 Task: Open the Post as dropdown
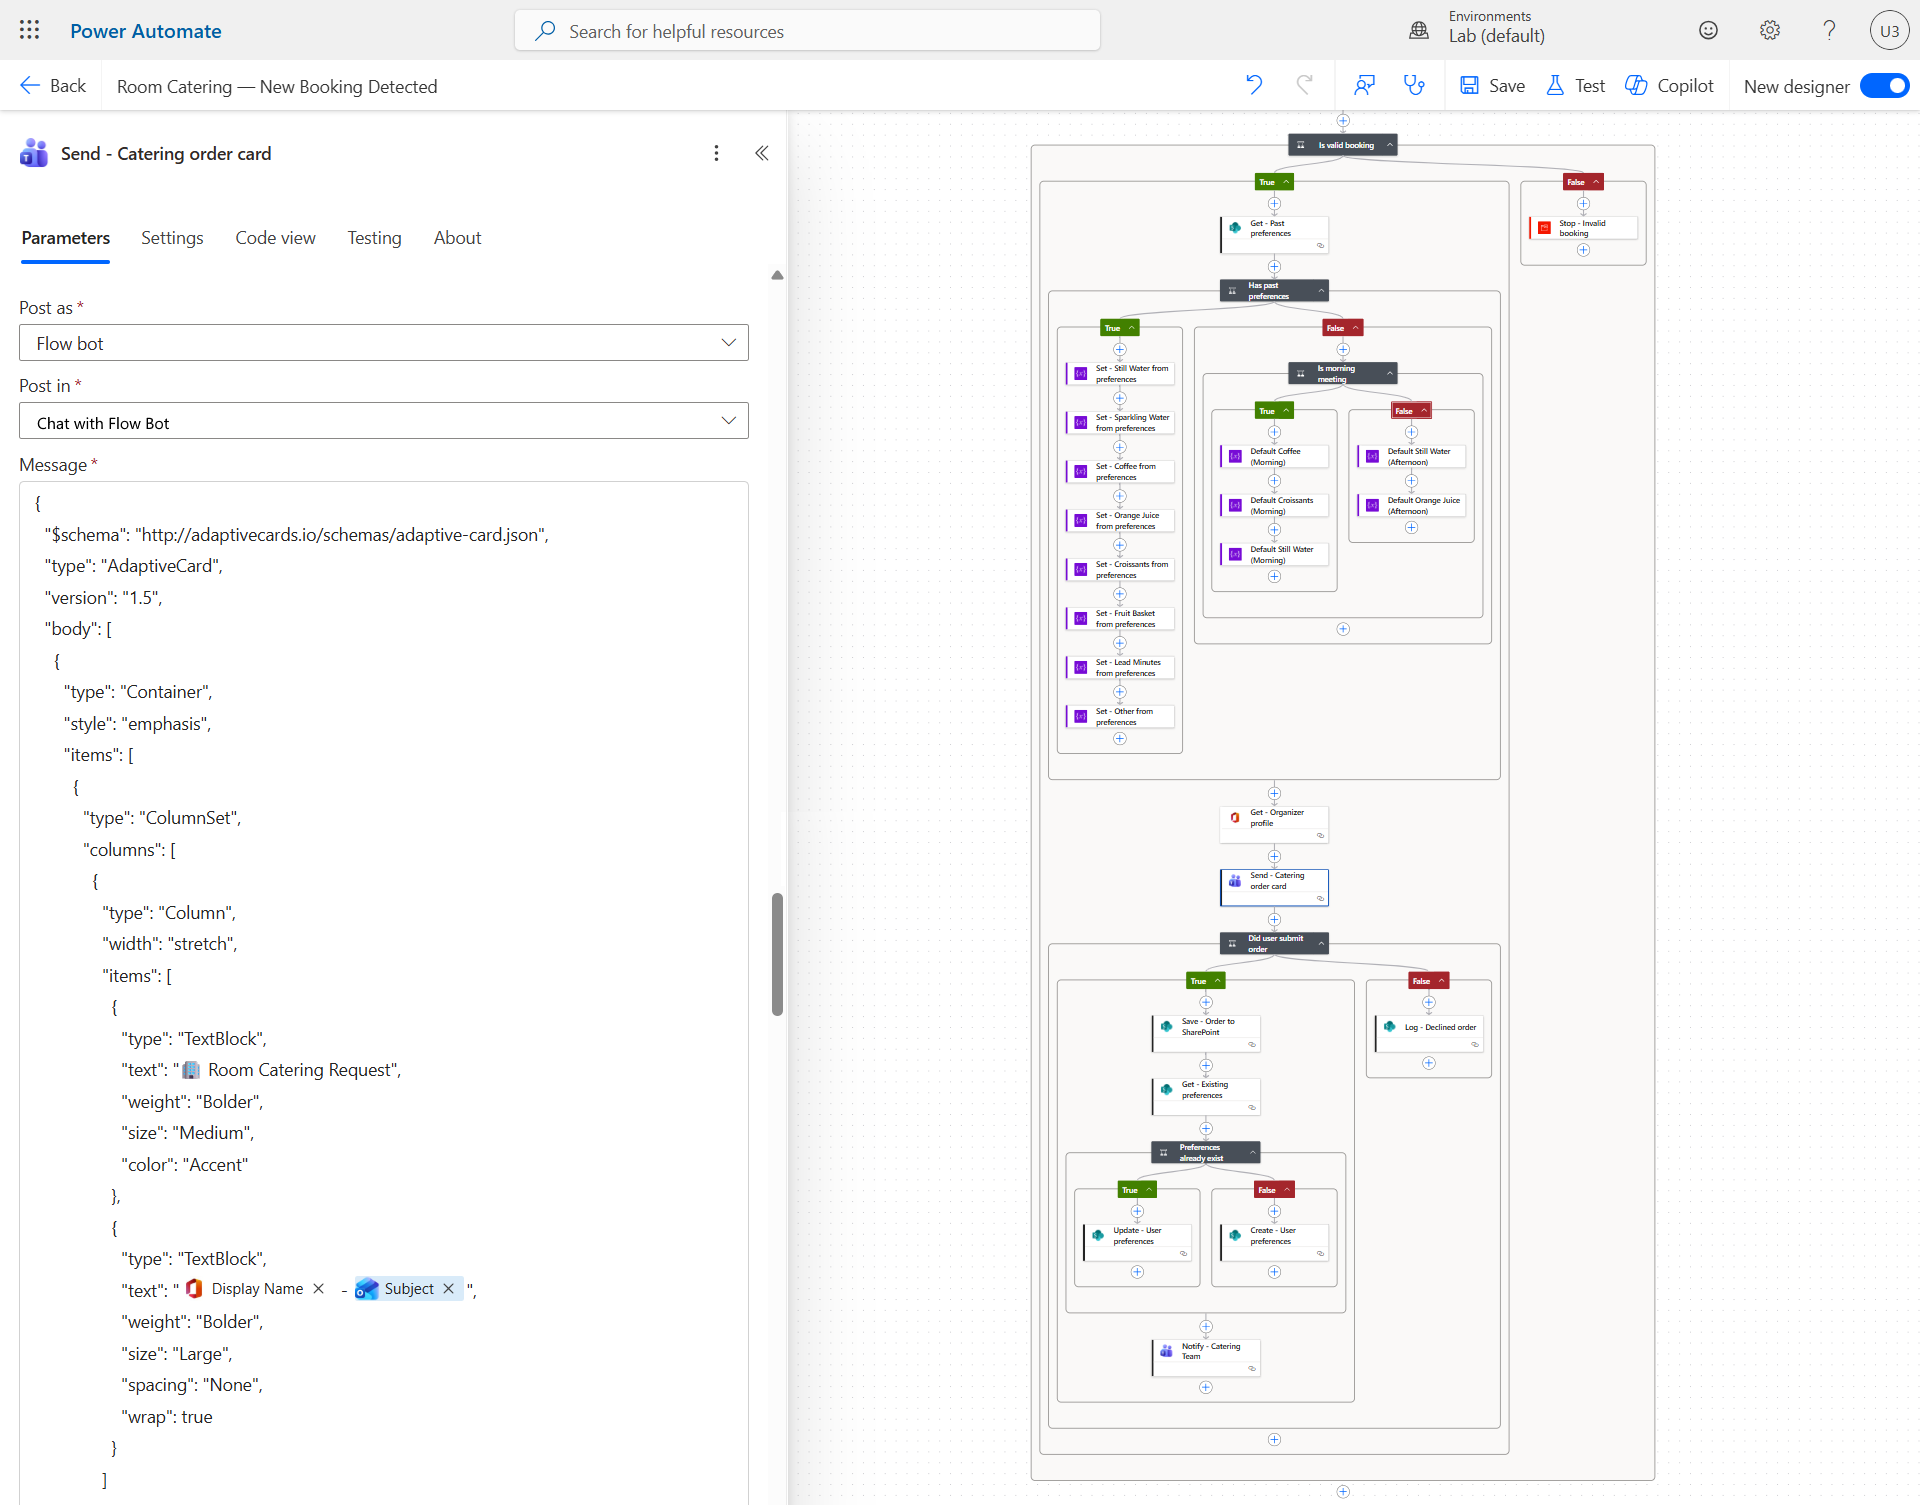(x=384, y=343)
